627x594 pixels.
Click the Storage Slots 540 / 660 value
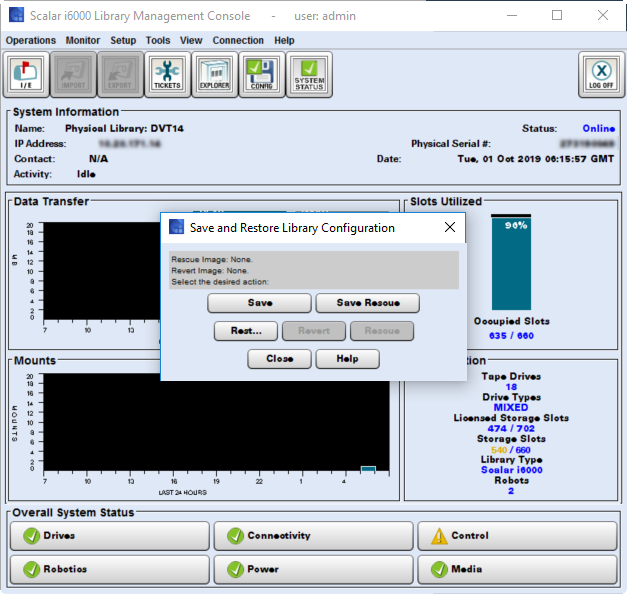[x=511, y=450]
